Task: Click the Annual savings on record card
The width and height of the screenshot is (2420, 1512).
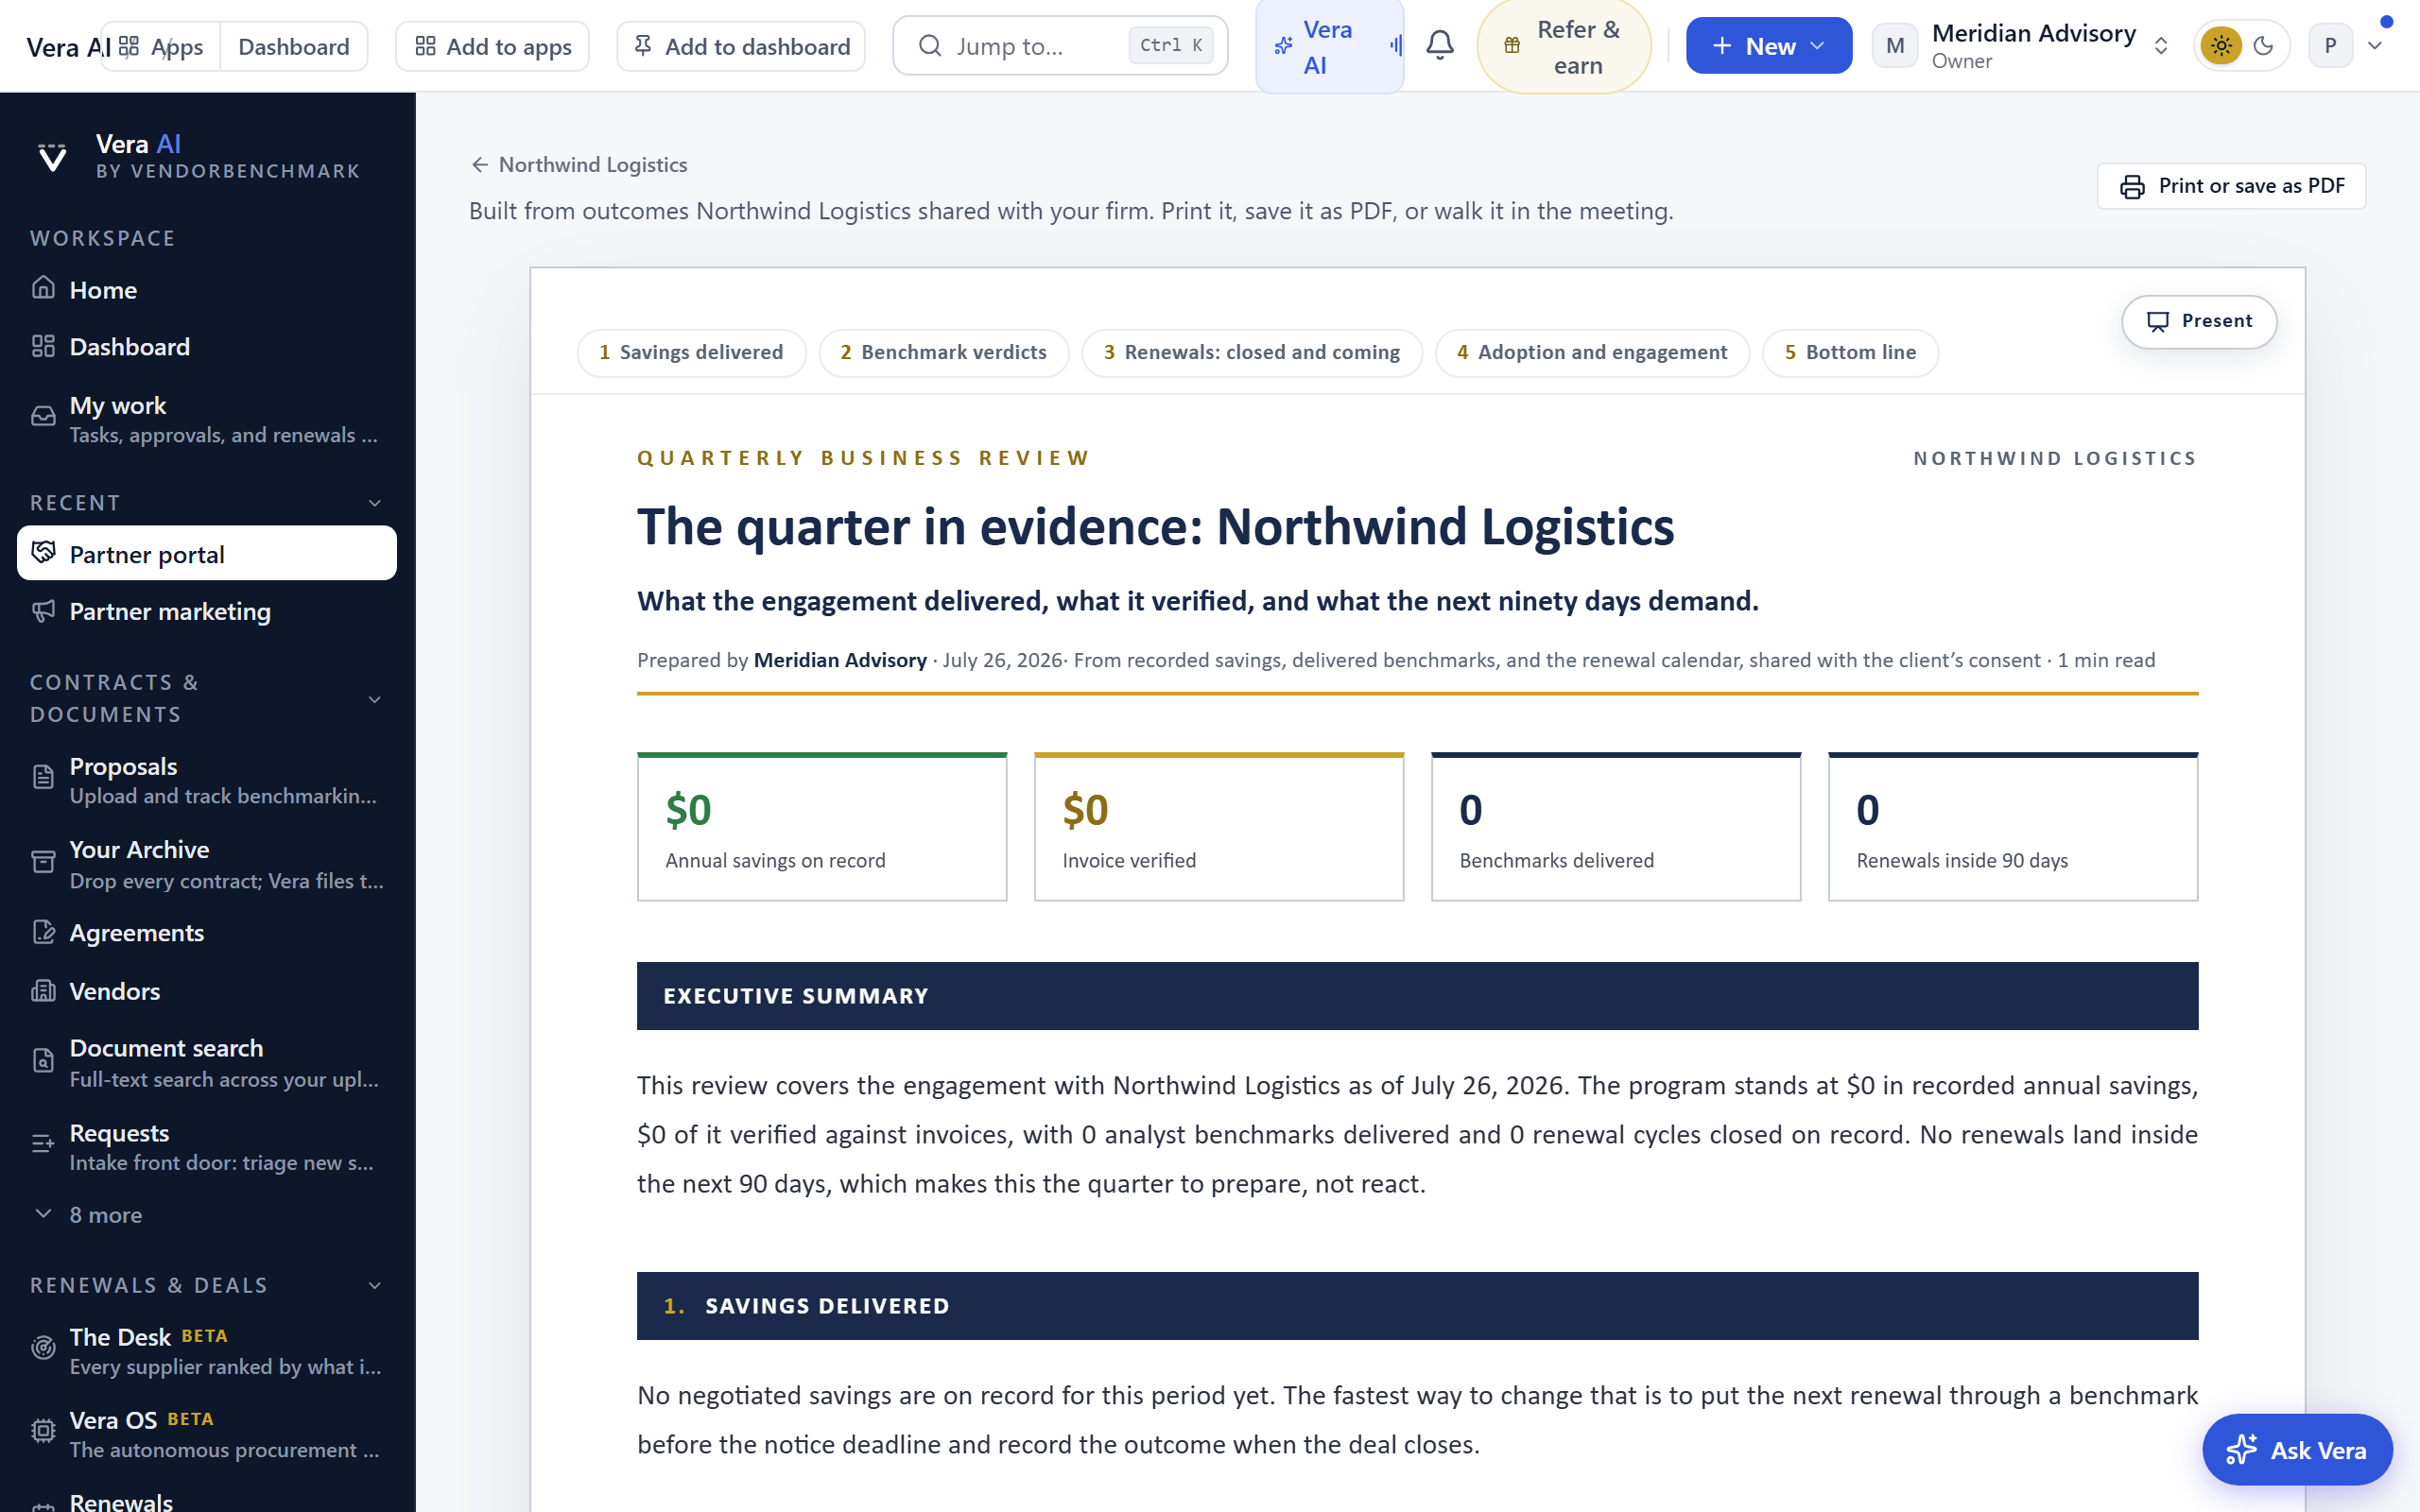Action: [x=822, y=827]
